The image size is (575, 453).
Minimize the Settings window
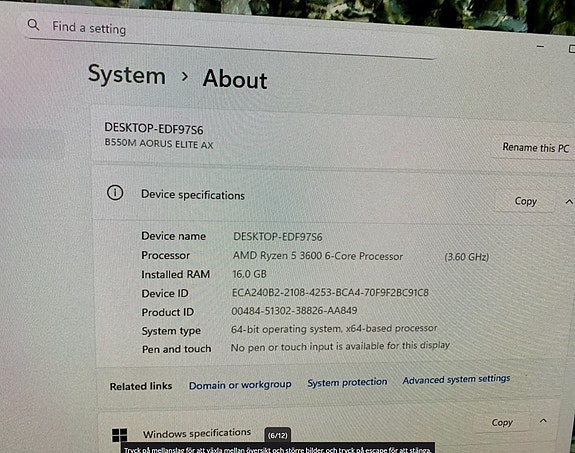[540, 46]
